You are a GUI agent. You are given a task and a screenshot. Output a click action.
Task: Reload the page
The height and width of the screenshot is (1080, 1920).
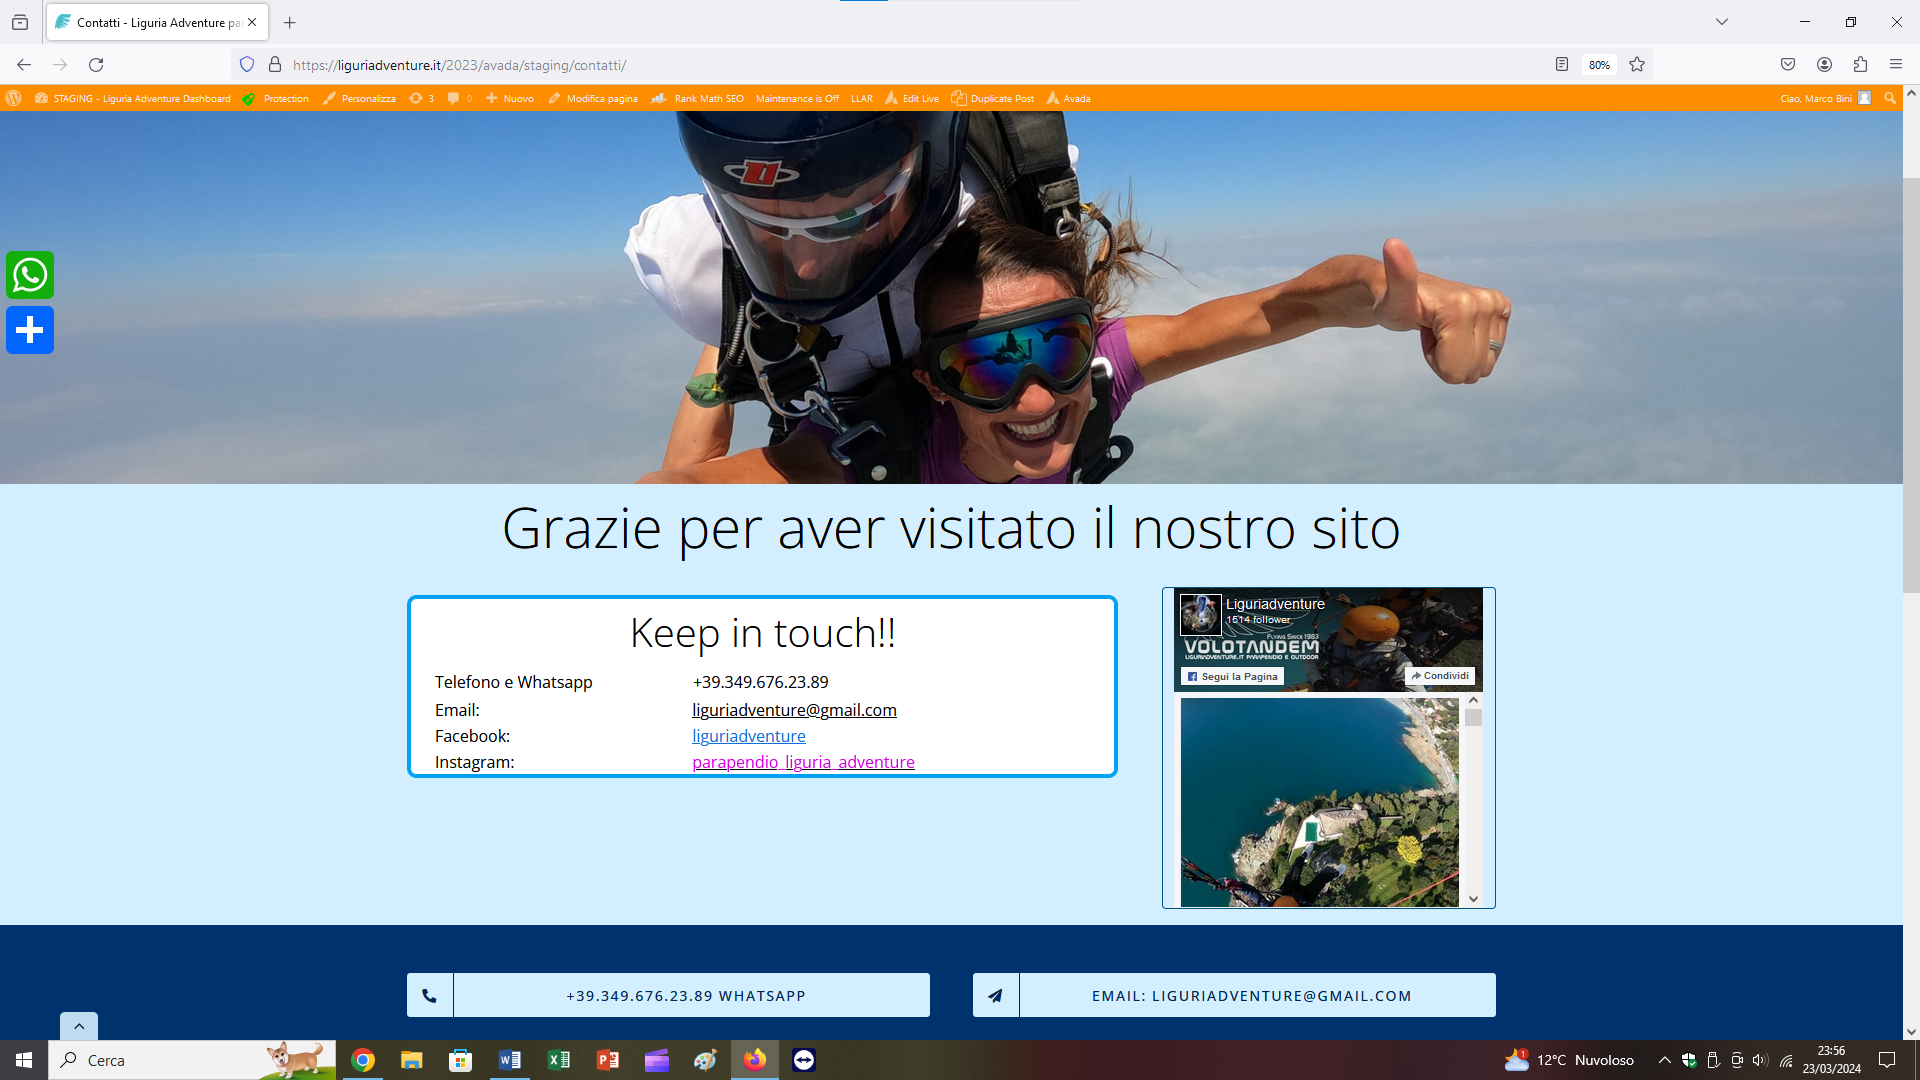coord(96,65)
